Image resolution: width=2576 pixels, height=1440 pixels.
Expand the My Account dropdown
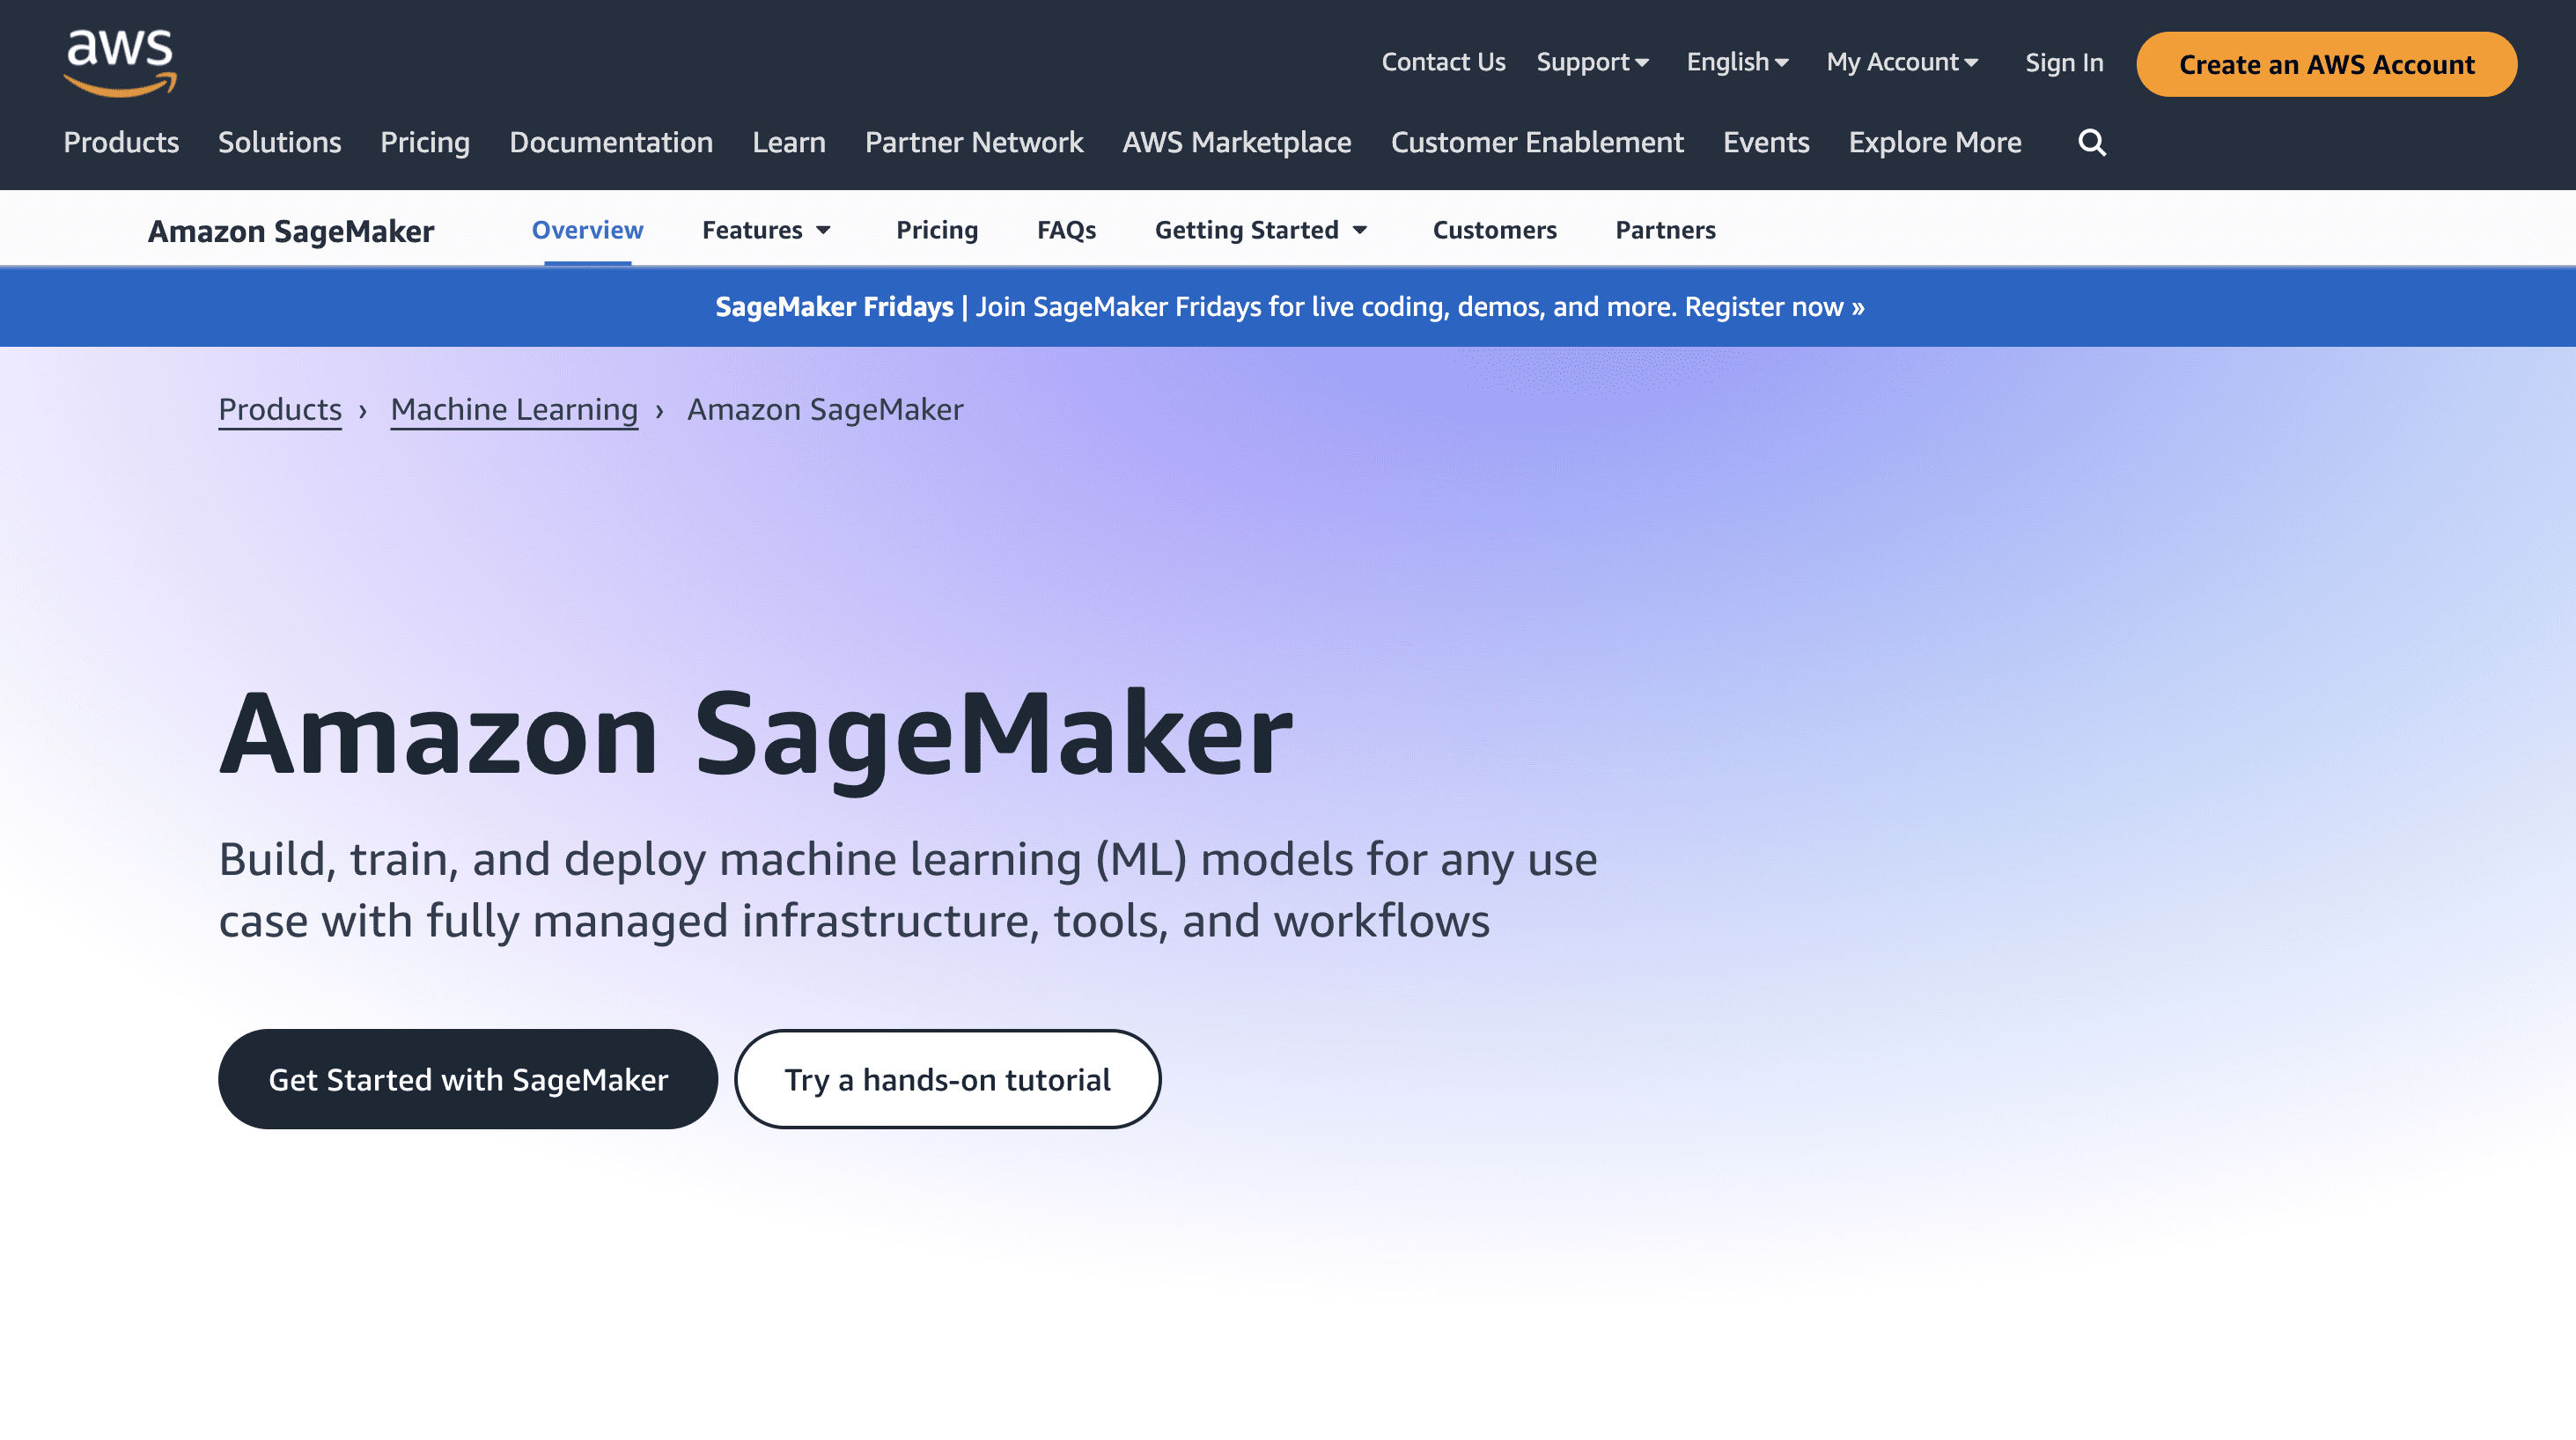[1902, 62]
